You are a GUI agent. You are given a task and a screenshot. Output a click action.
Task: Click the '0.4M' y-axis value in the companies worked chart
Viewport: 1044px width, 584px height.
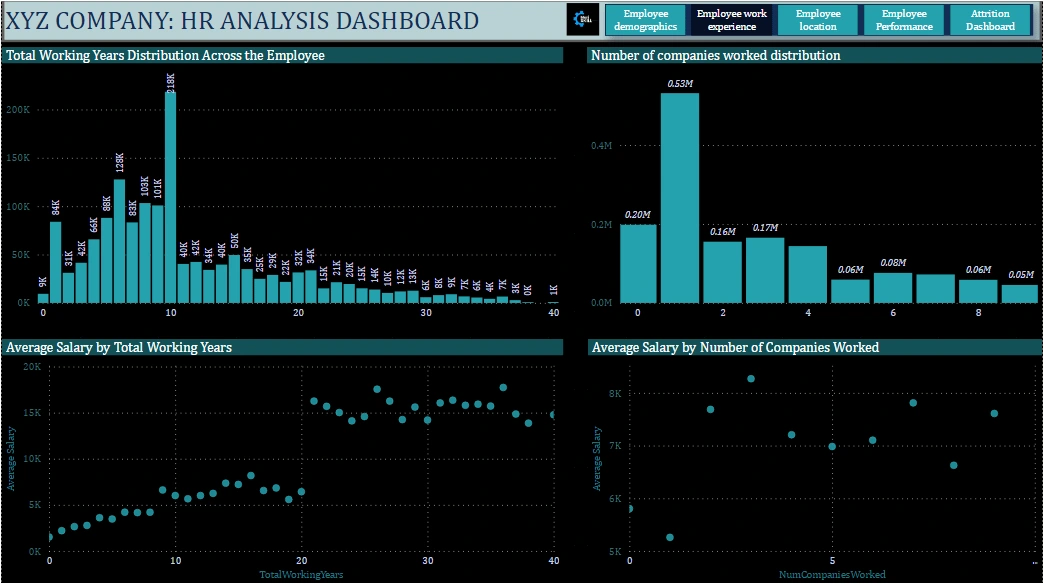click(x=601, y=146)
